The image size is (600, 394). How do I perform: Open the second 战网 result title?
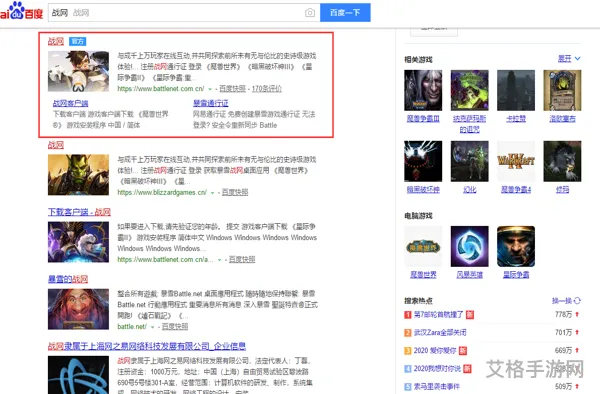pos(56,145)
